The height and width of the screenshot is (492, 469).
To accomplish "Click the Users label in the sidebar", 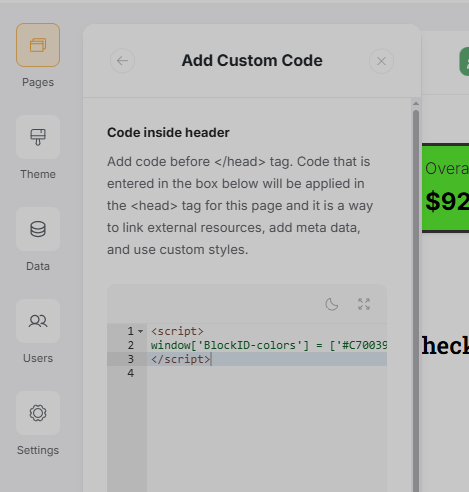I will pos(38,358).
